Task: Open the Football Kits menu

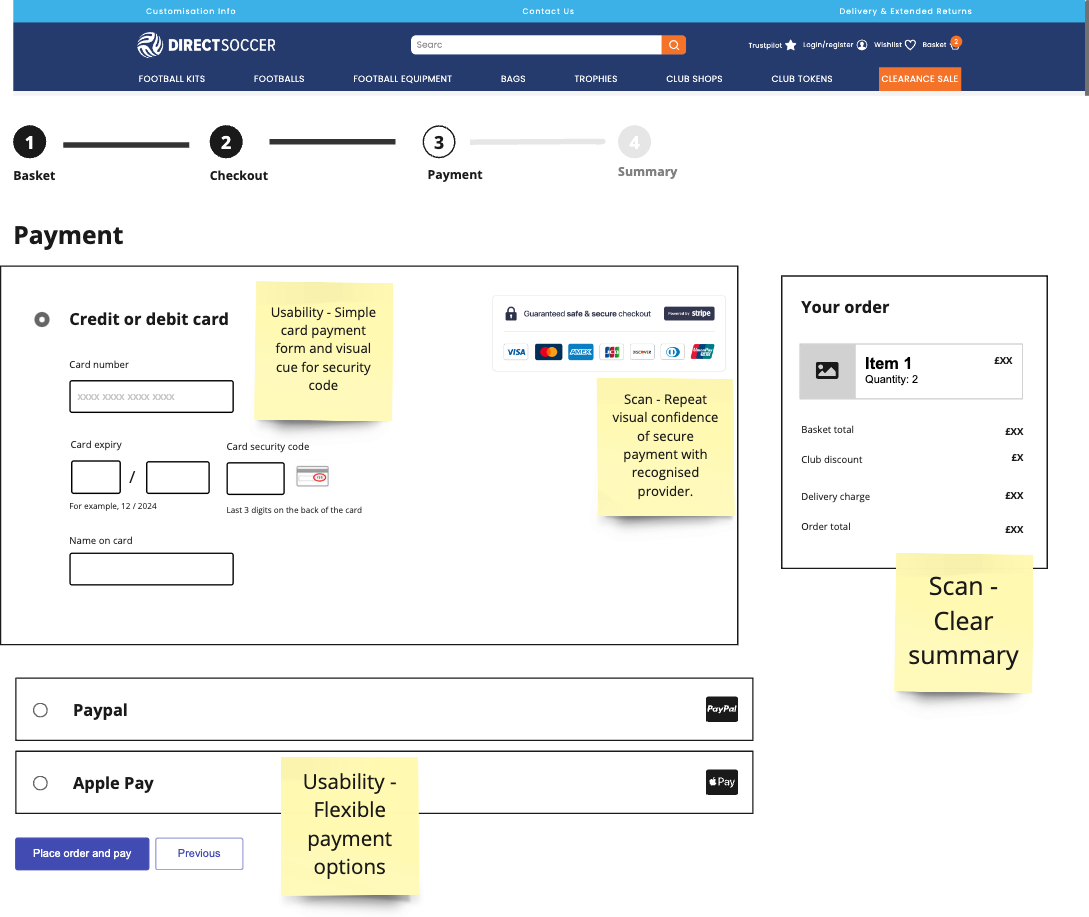Action: [171, 78]
